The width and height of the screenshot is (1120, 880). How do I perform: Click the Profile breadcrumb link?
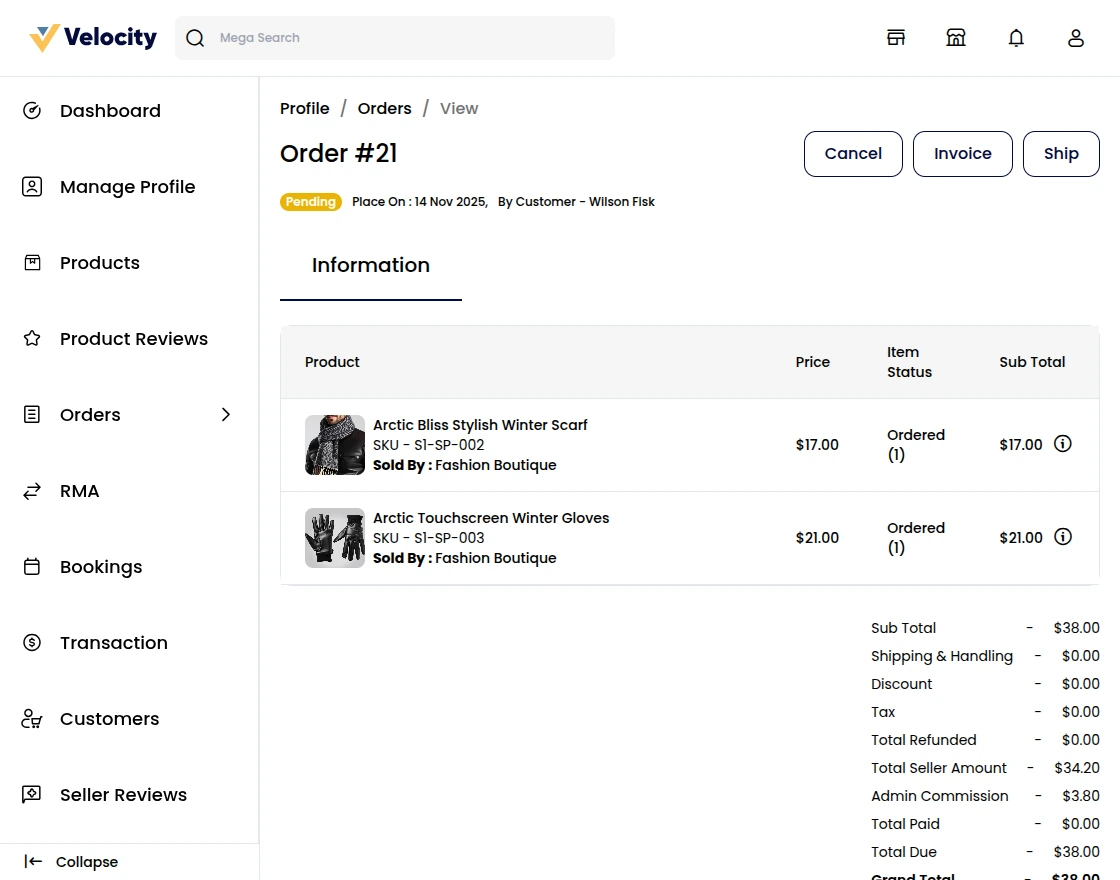coord(305,108)
